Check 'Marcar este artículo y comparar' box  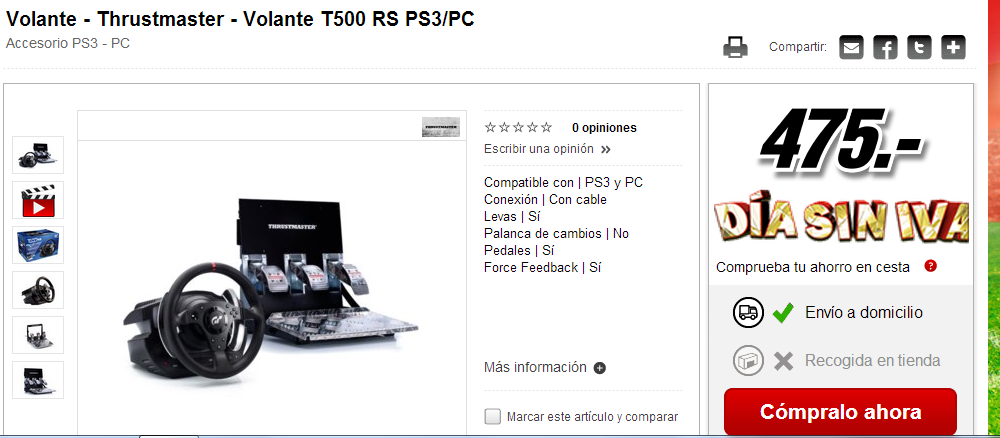[492, 417]
